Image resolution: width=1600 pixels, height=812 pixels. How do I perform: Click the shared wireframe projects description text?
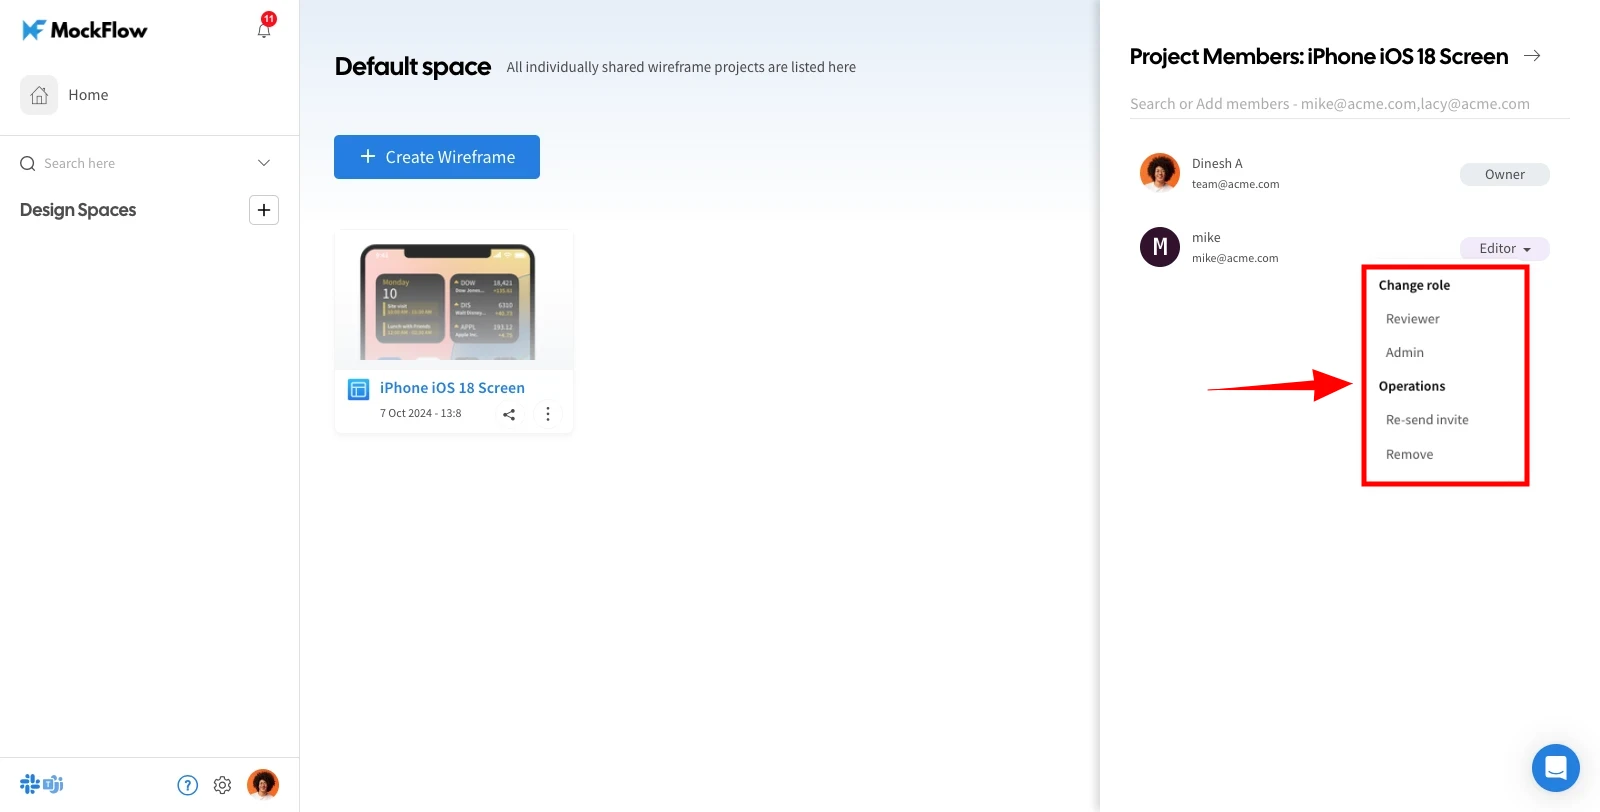point(681,67)
